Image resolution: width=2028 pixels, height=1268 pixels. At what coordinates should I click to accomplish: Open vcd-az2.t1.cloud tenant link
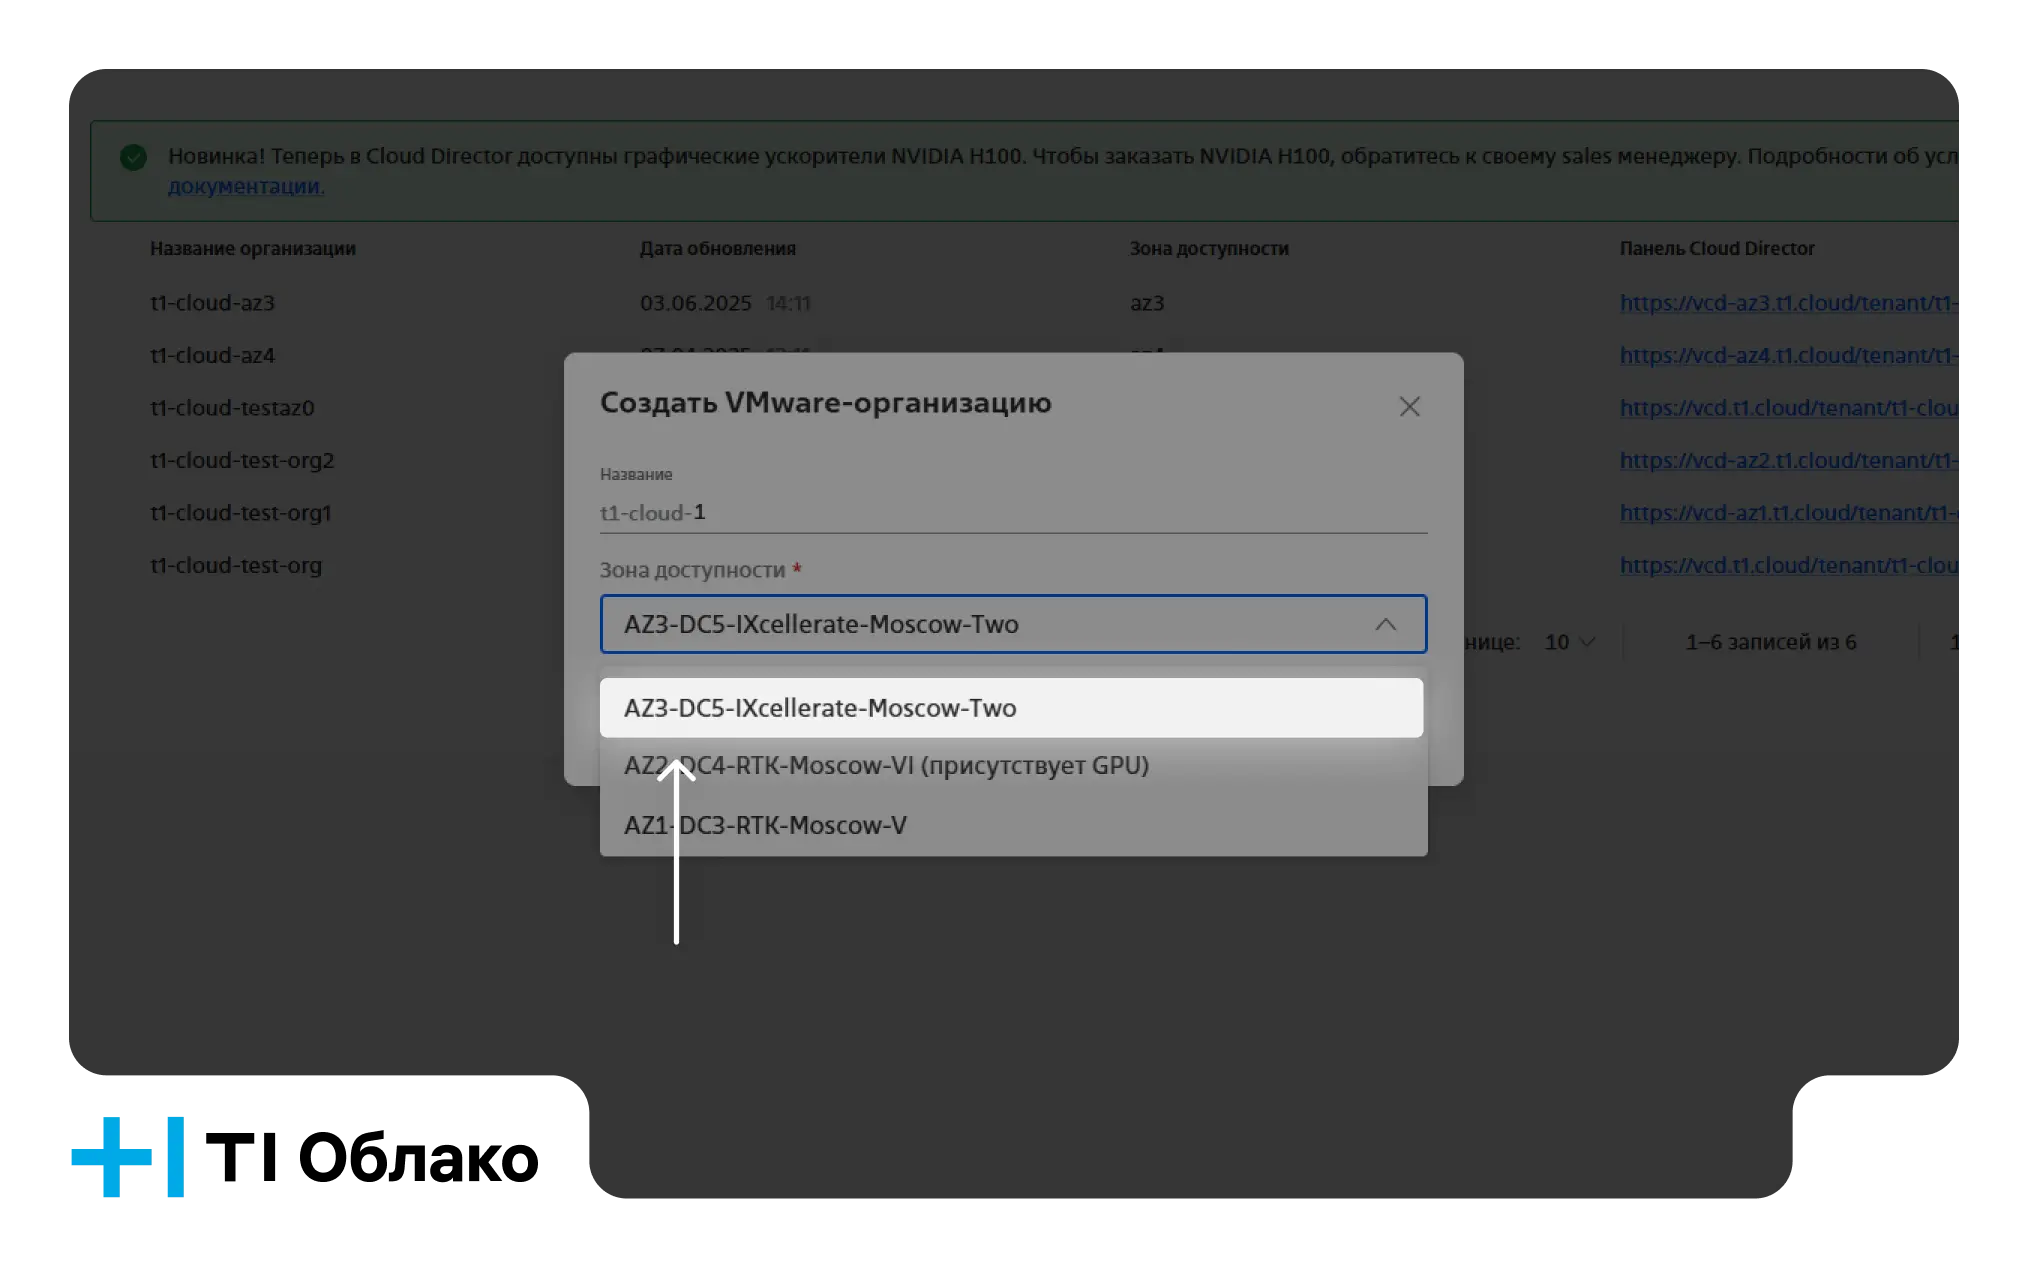coord(1788,460)
